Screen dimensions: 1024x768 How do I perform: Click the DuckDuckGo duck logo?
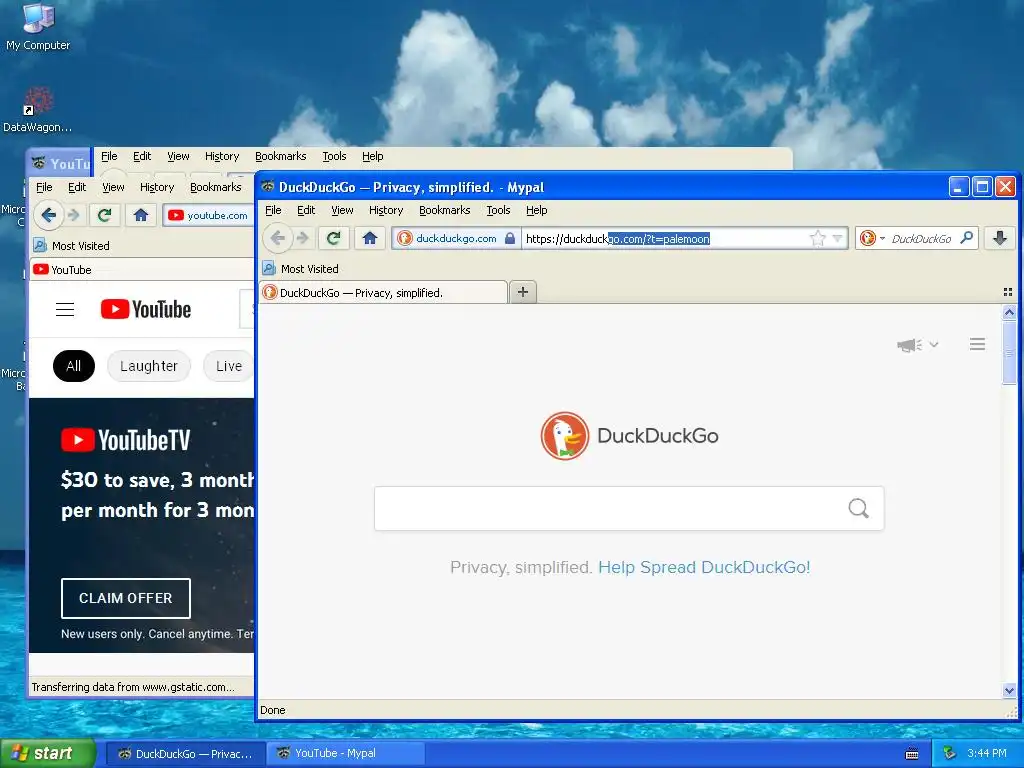coord(564,436)
